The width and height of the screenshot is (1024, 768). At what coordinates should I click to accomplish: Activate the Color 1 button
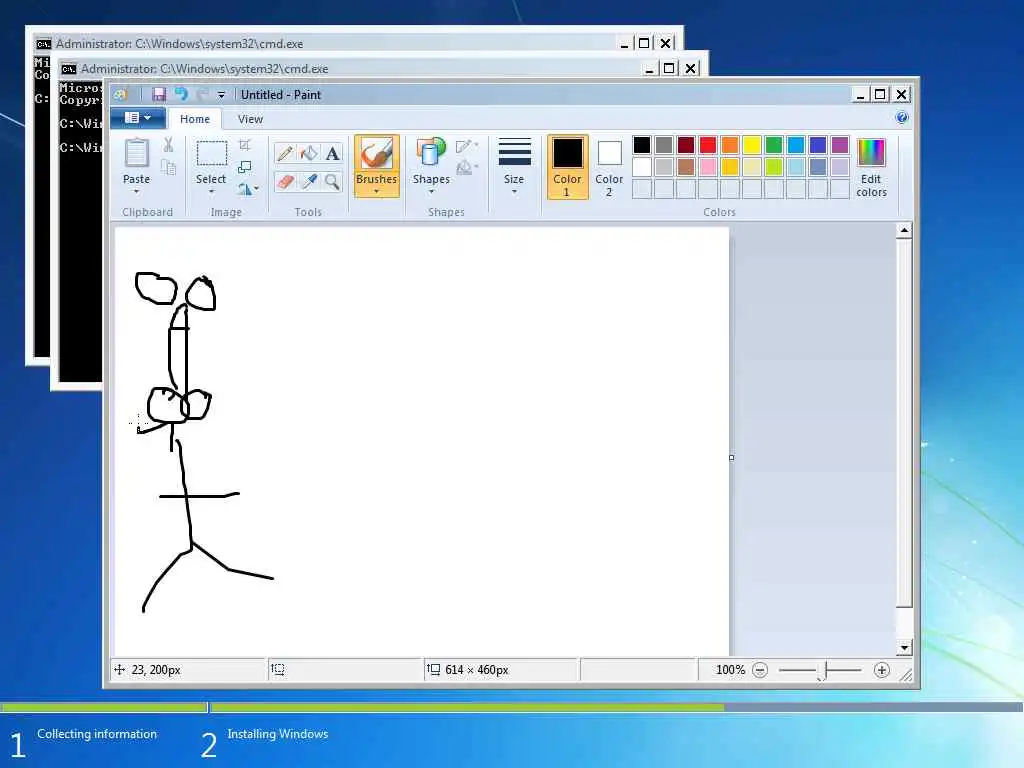568,167
